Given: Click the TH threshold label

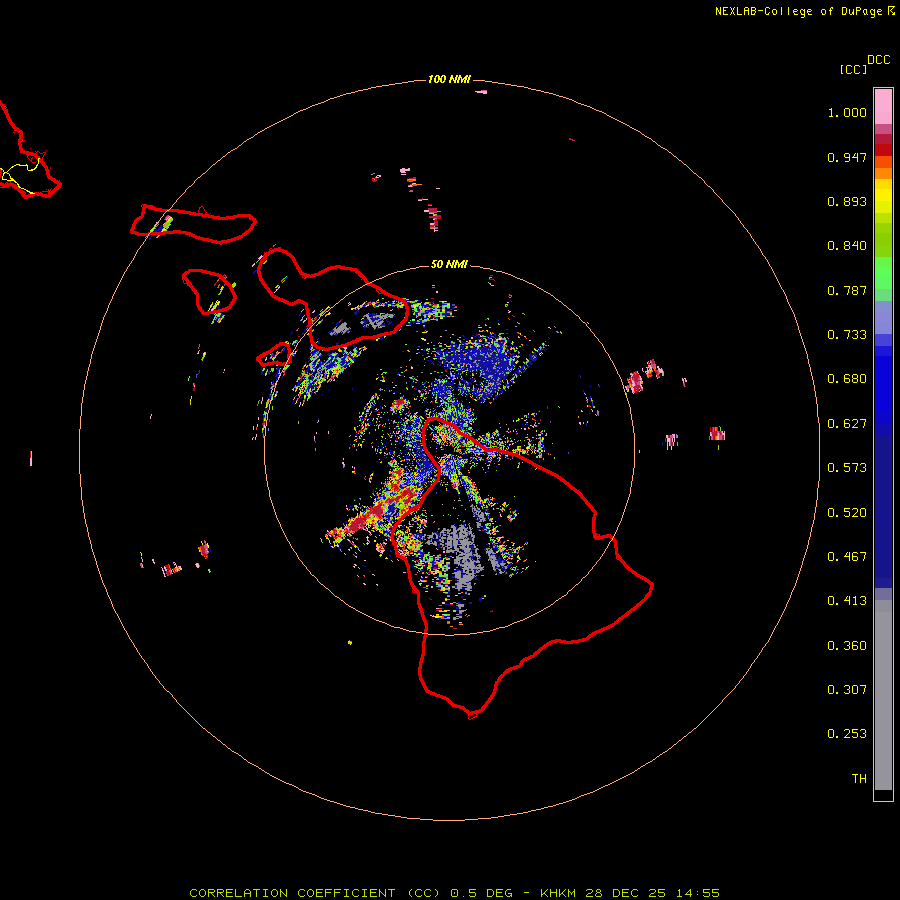Looking at the screenshot, I should pos(859,779).
